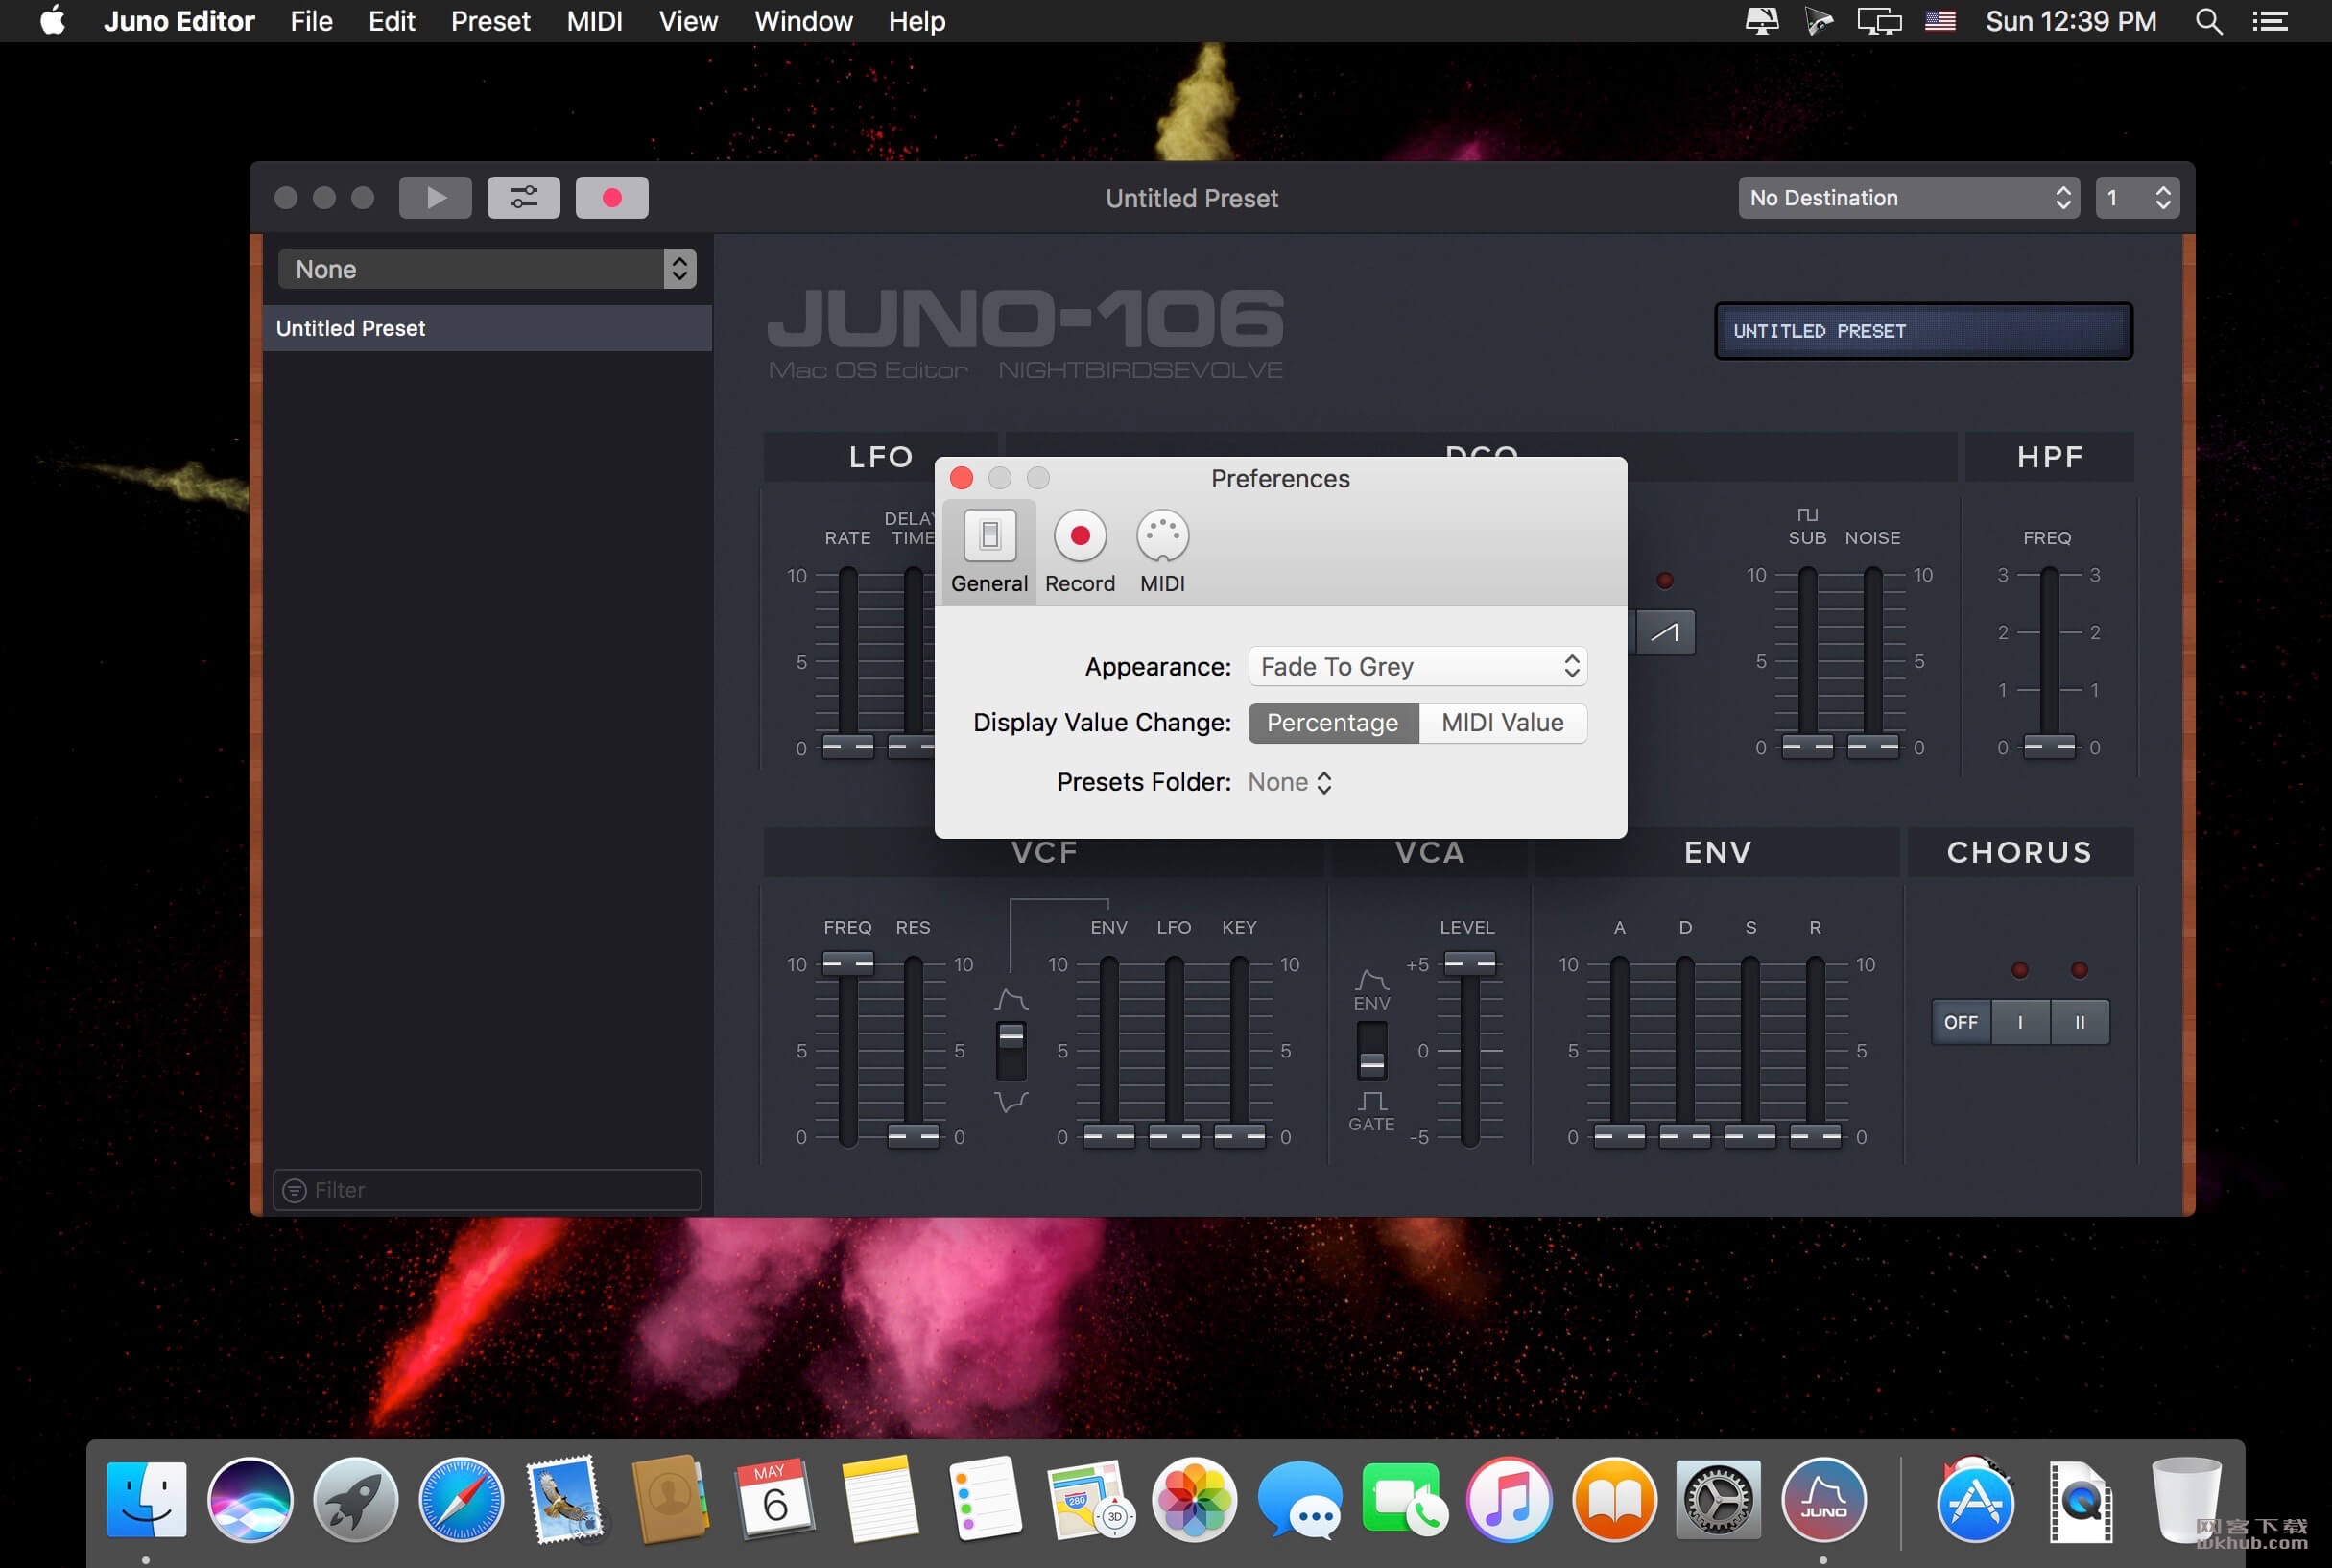Choose MIDI Value display option
Image resolution: width=2332 pixels, height=1568 pixels.
[1502, 722]
